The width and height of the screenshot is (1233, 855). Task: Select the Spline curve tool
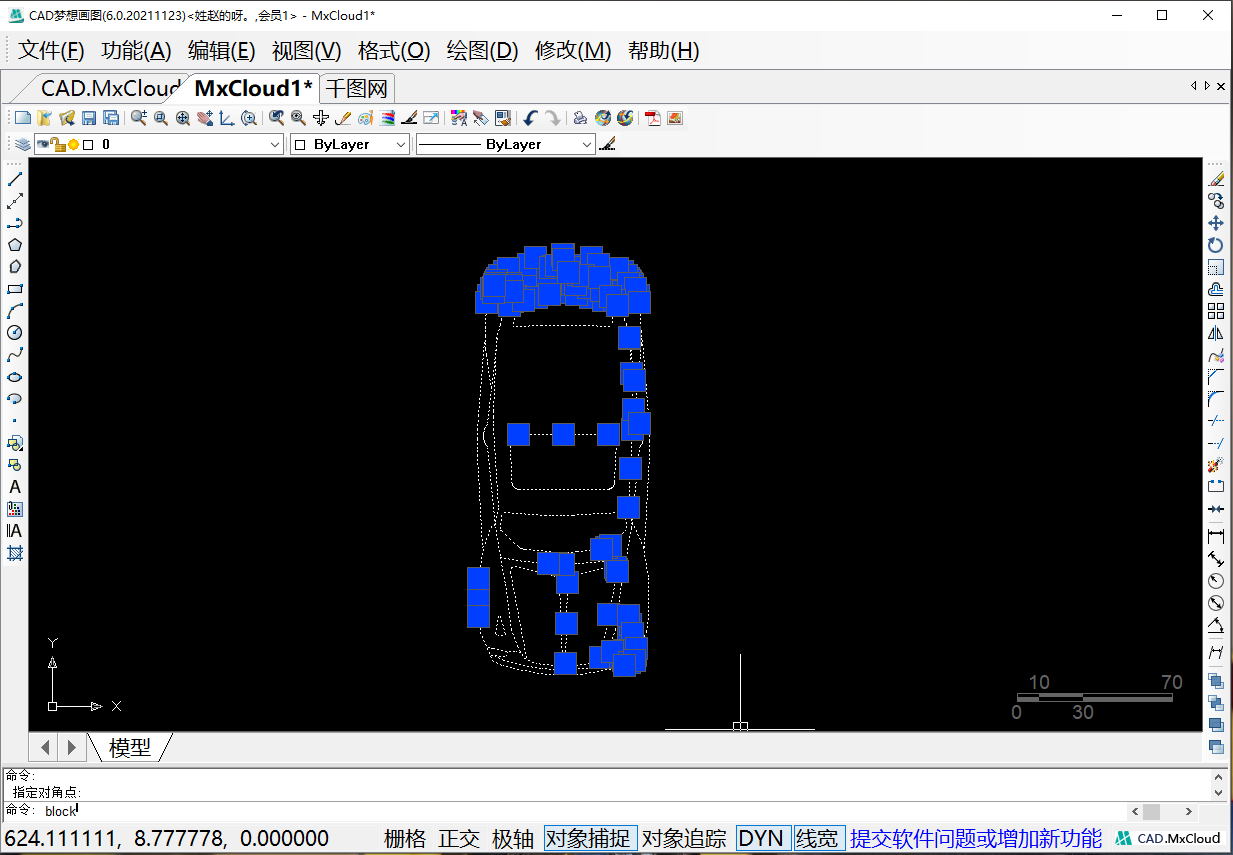15,355
